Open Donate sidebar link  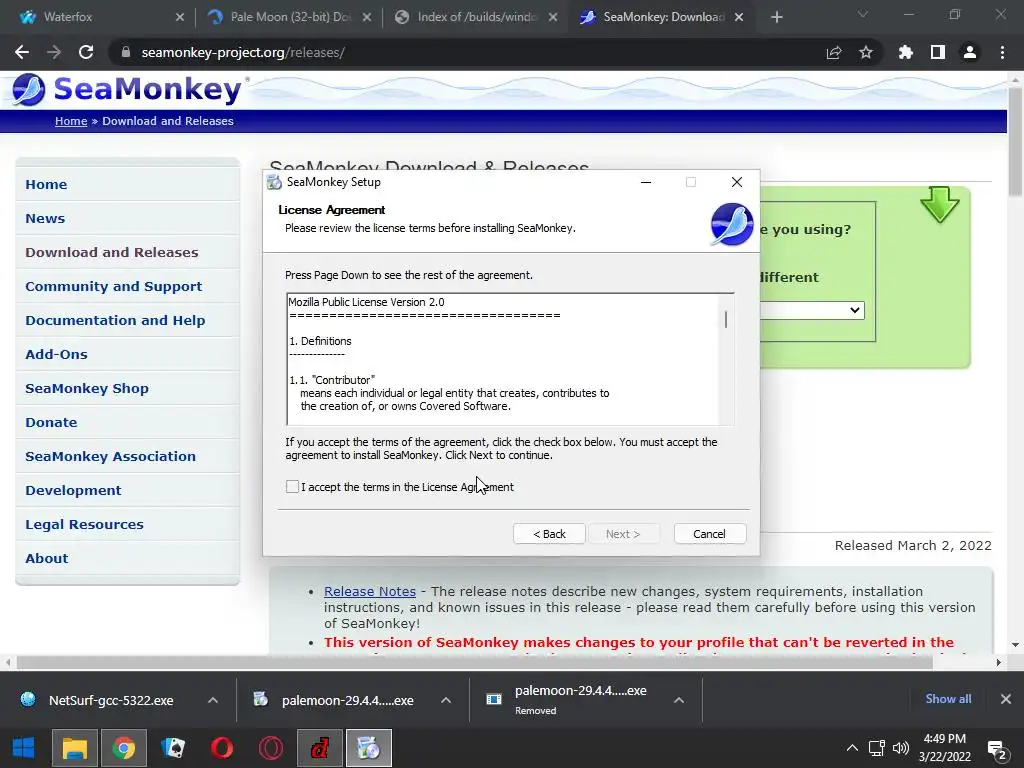click(x=51, y=422)
